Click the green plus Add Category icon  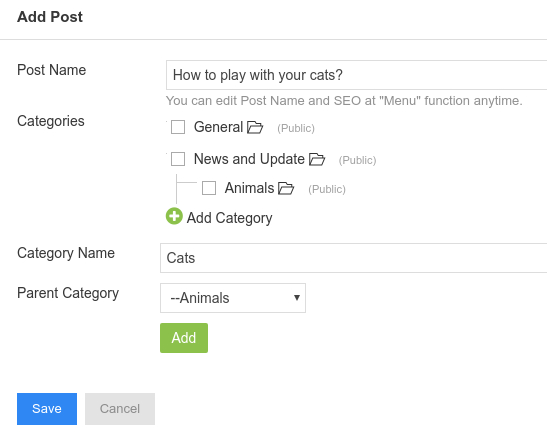174,216
